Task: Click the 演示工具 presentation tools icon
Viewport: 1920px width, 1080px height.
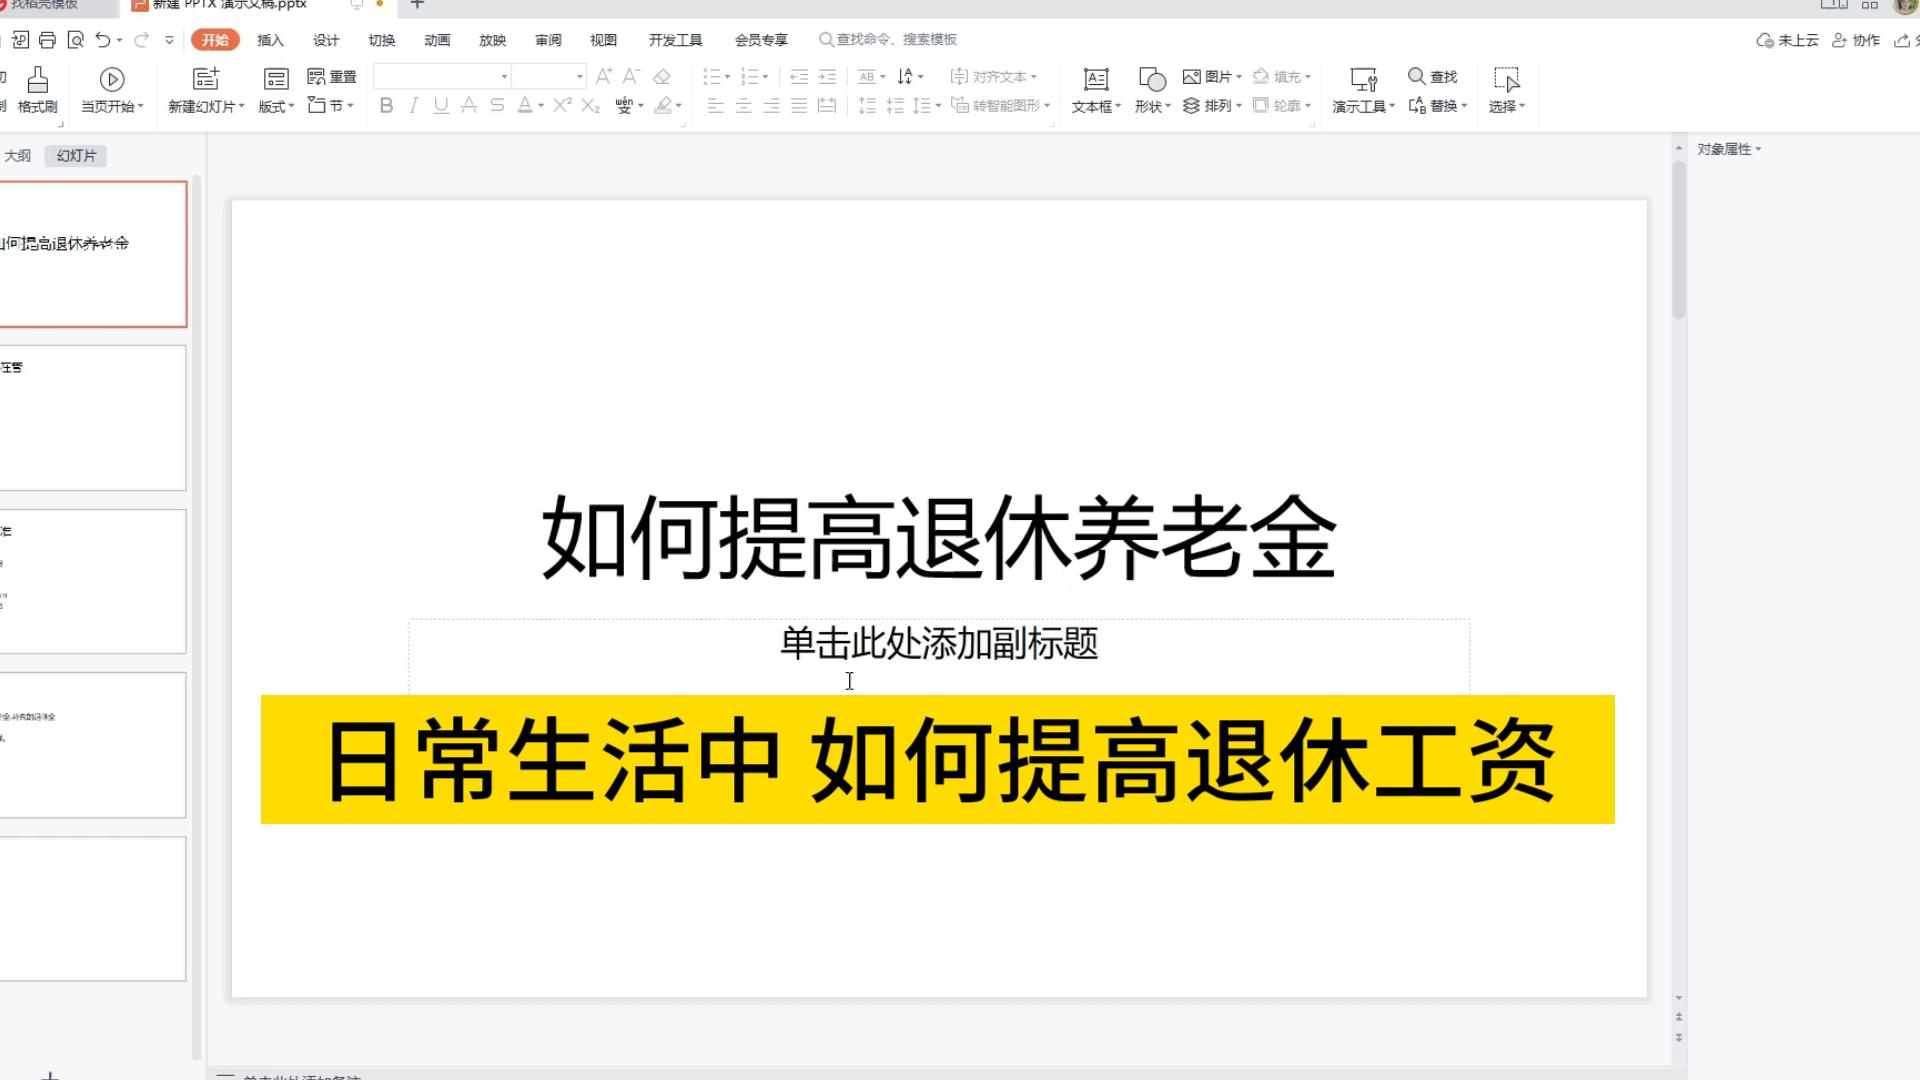Action: click(1364, 79)
